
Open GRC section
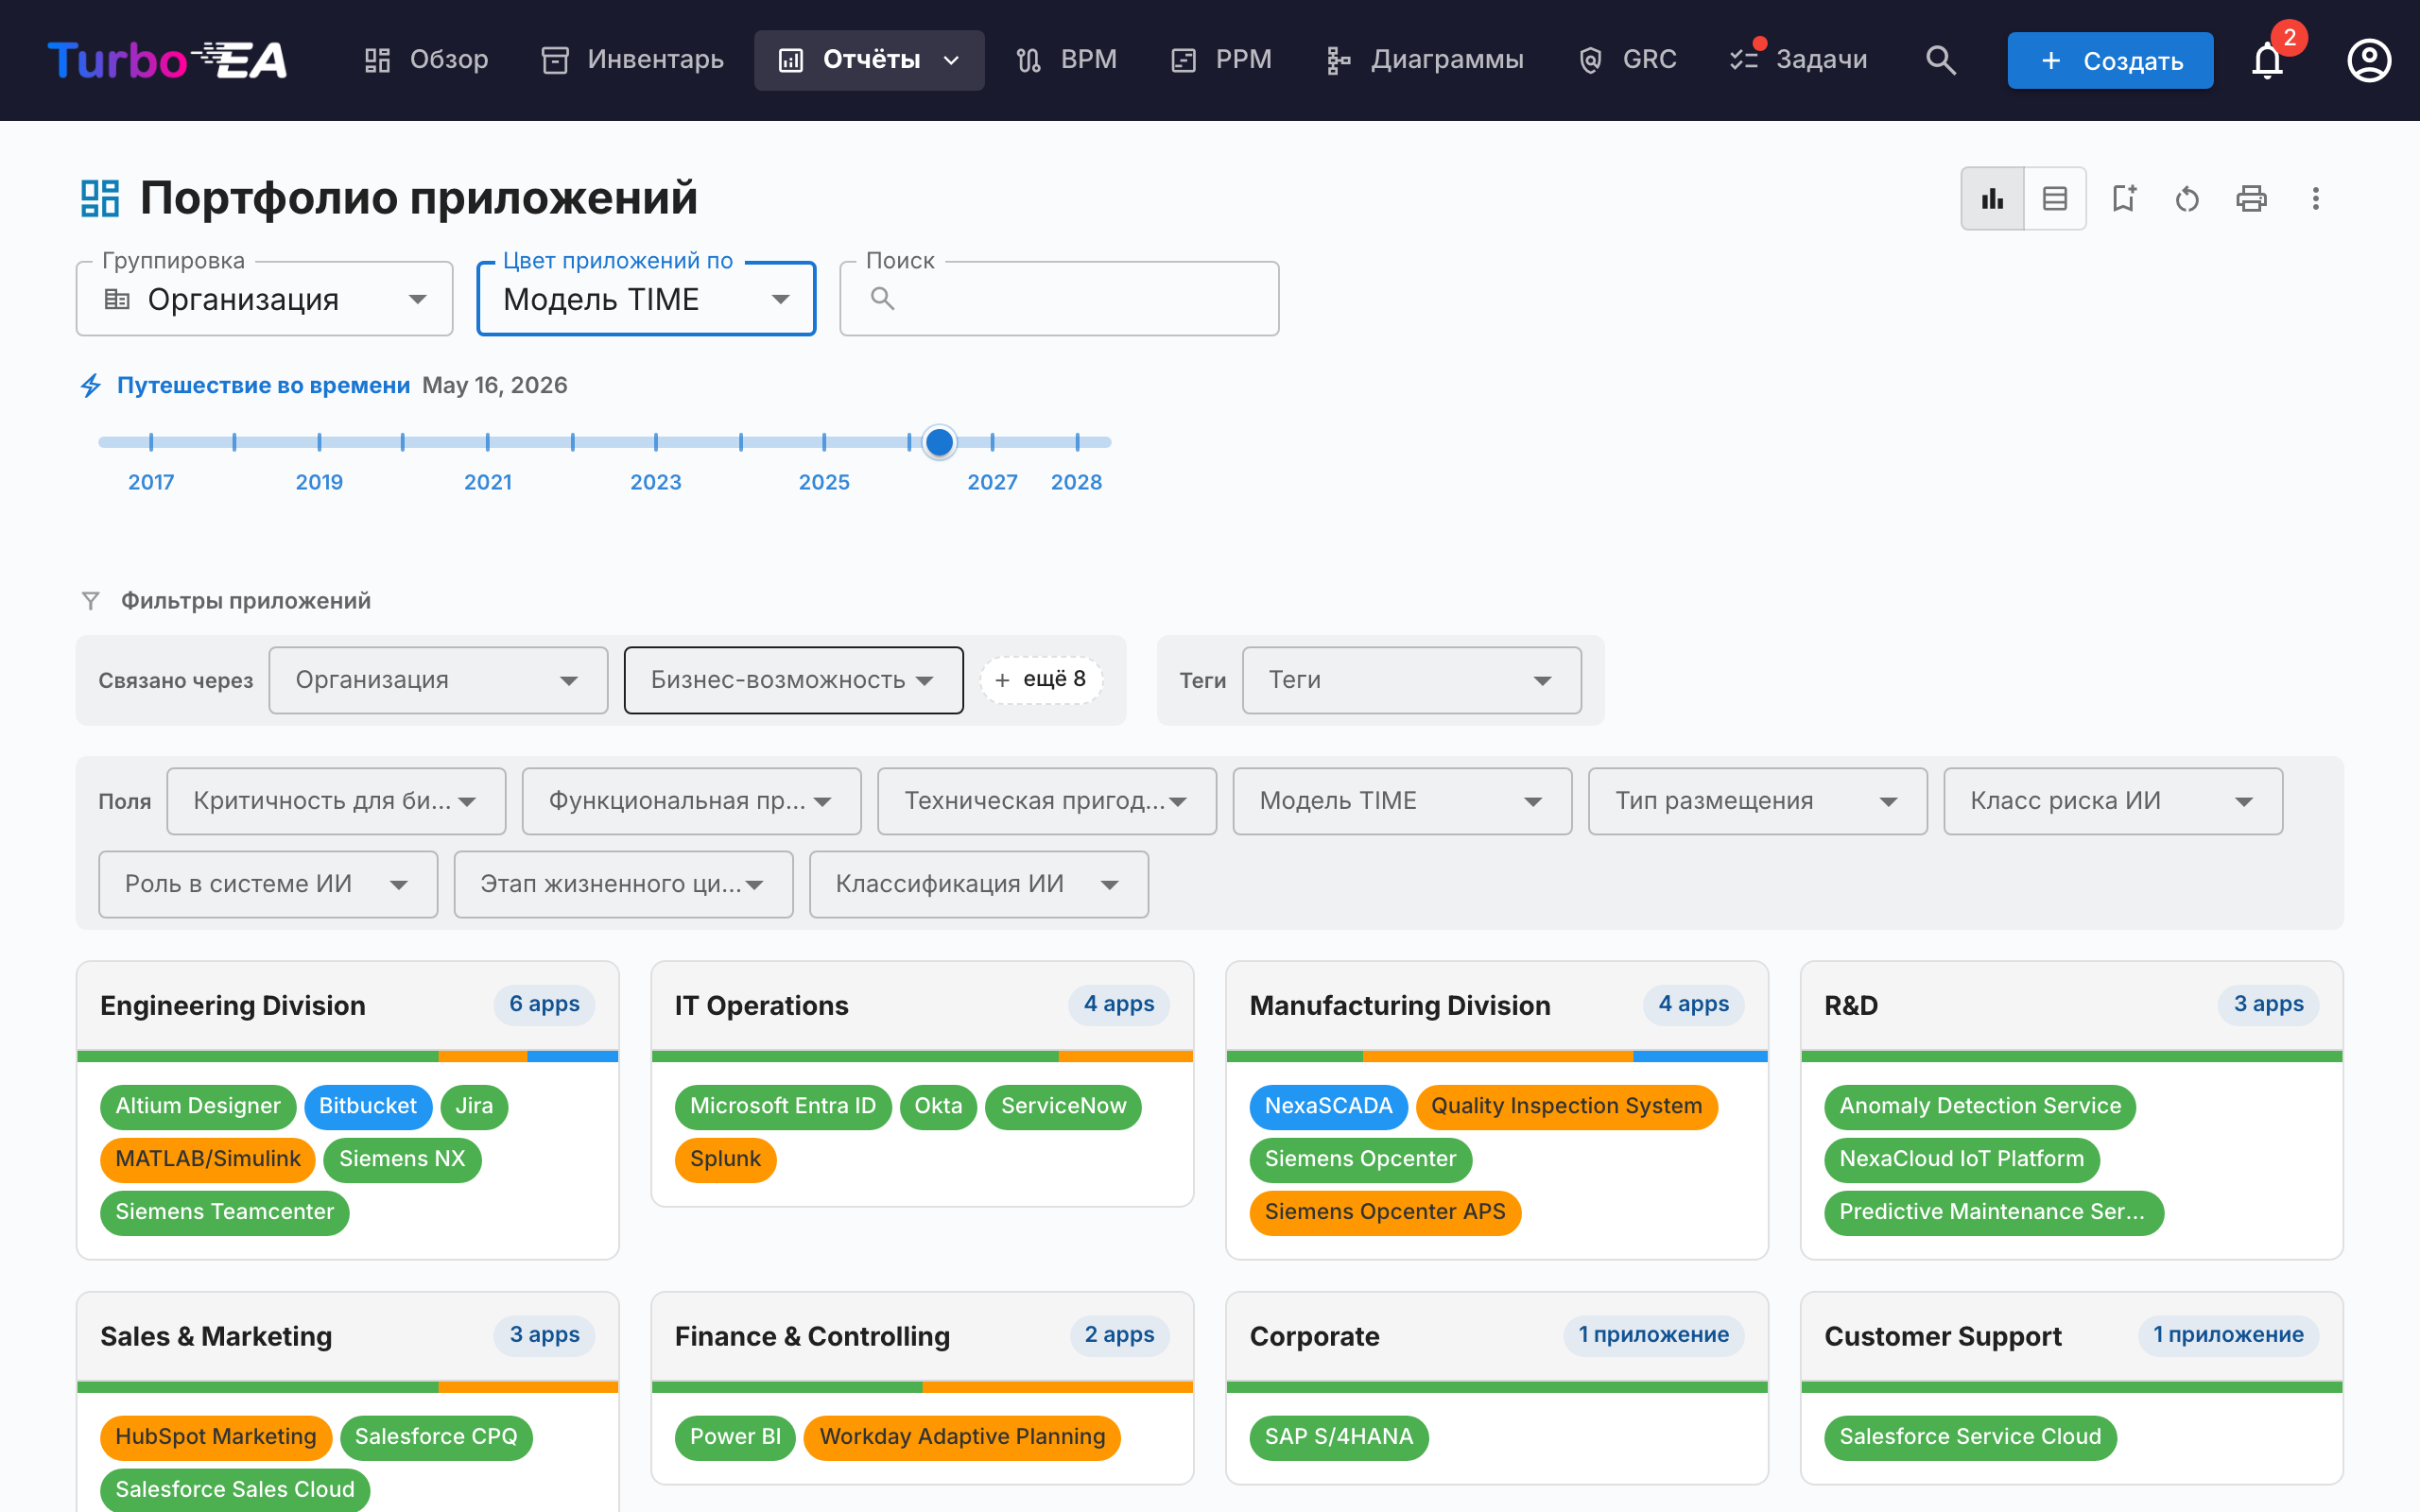(1628, 60)
